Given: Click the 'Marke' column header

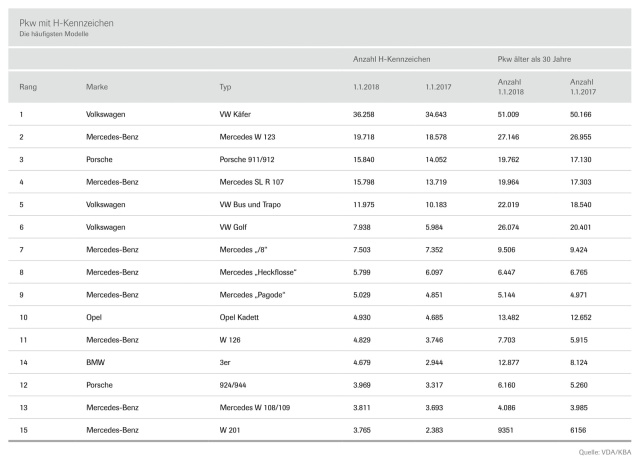Looking at the screenshot, I should (97, 87).
